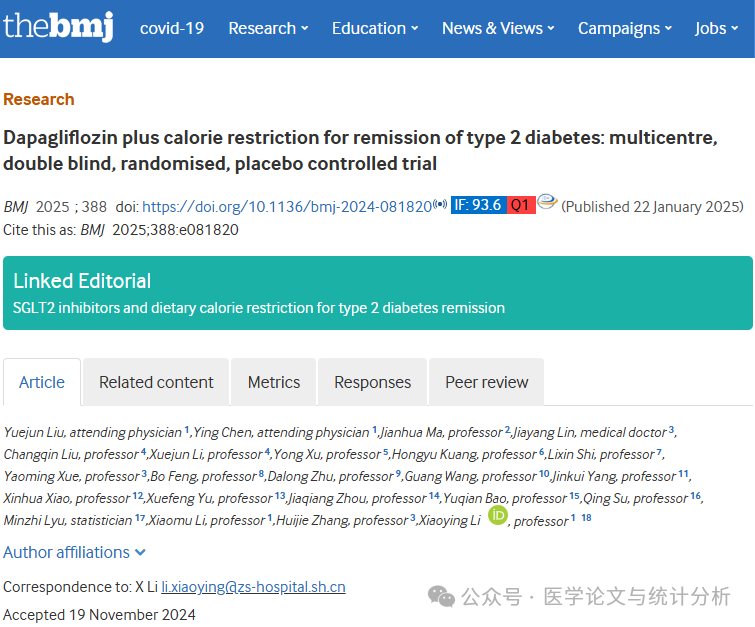The width and height of the screenshot is (755, 627).
Task: Click the round globe icon after Q1
Action: (547, 203)
